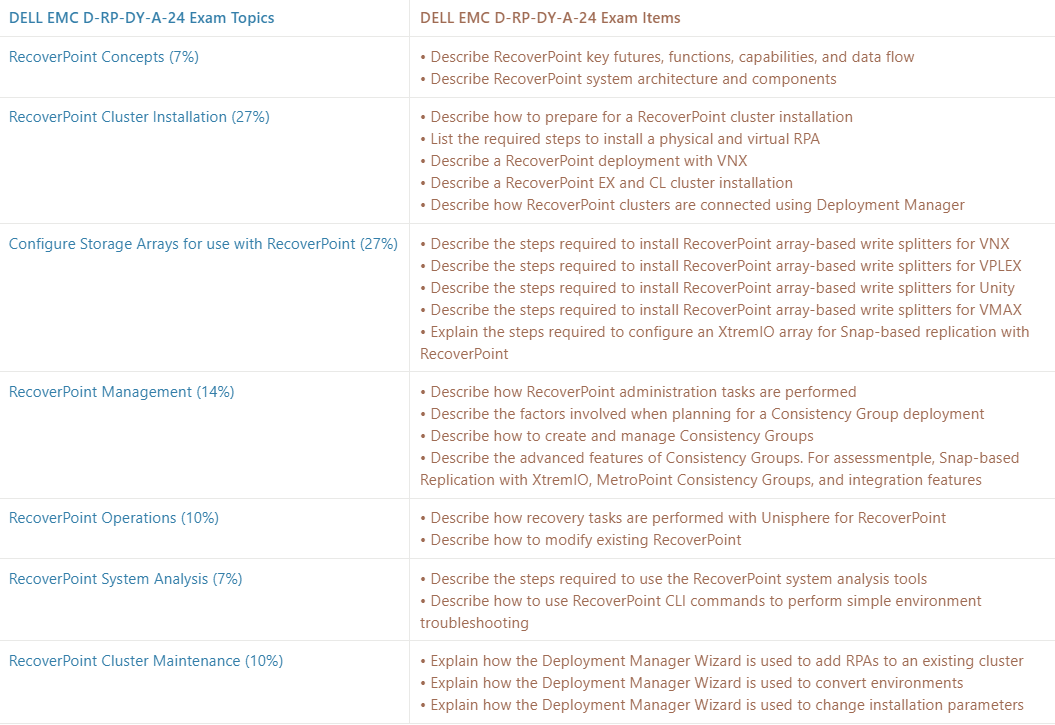
Task: Select the write splitters for VPLEX line
Action: [721, 266]
